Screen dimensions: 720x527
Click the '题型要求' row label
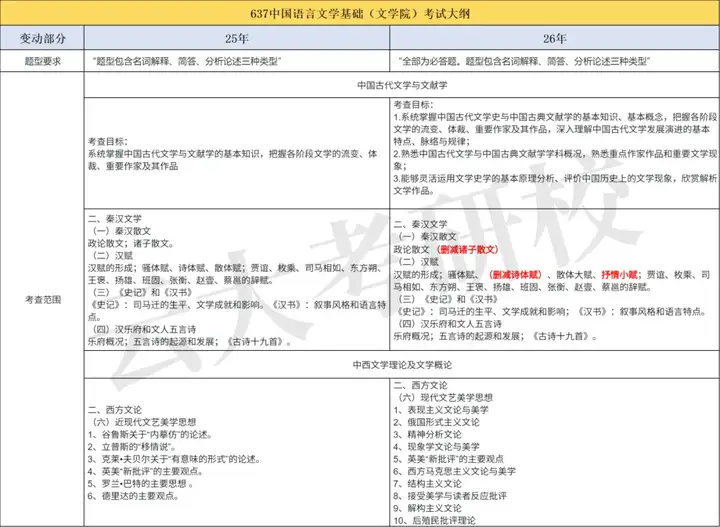click(x=42, y=61)
